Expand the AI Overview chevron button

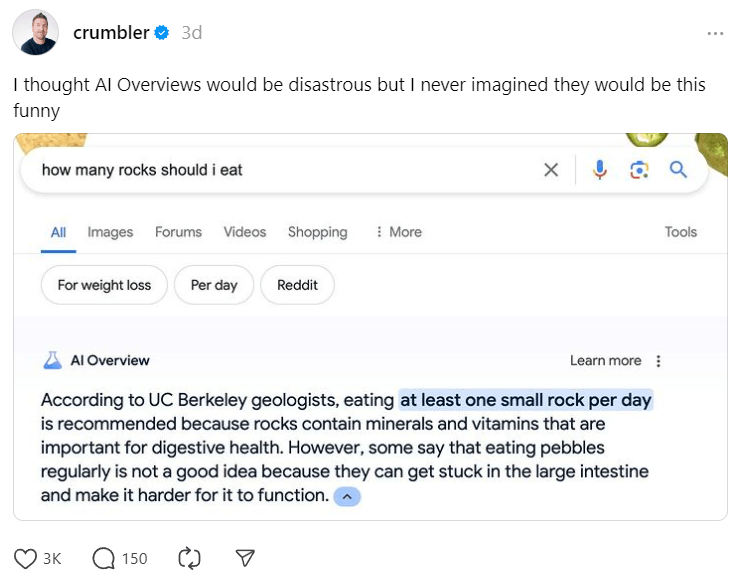(x=346, y=496)
